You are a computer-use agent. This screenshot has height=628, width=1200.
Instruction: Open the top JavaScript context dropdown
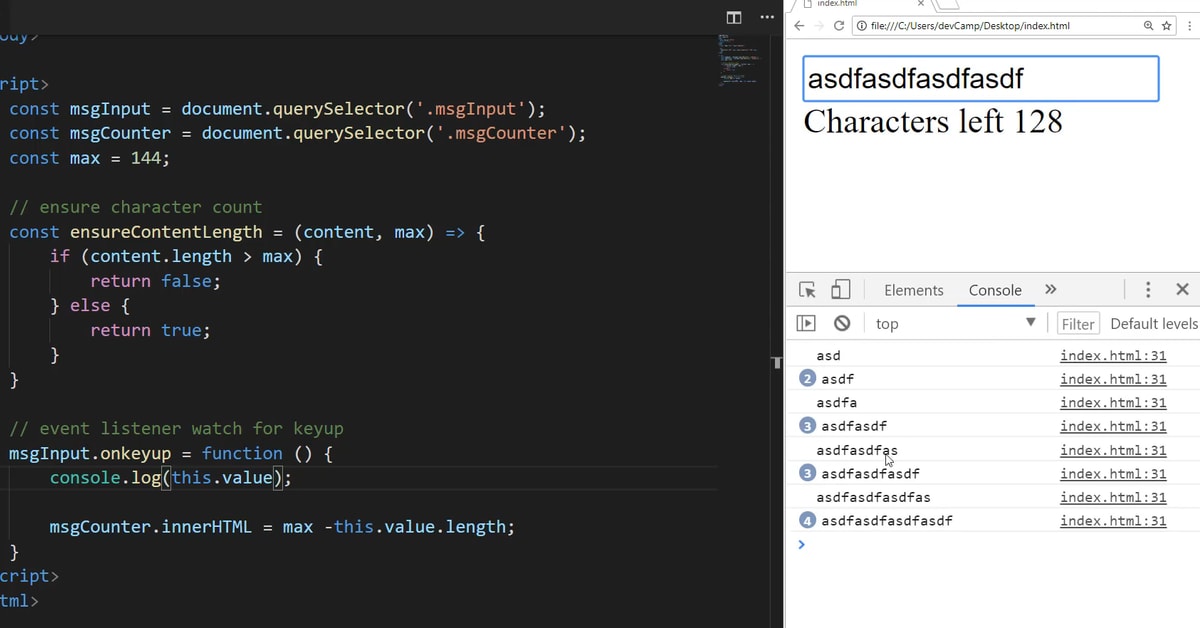pos(956,323)
